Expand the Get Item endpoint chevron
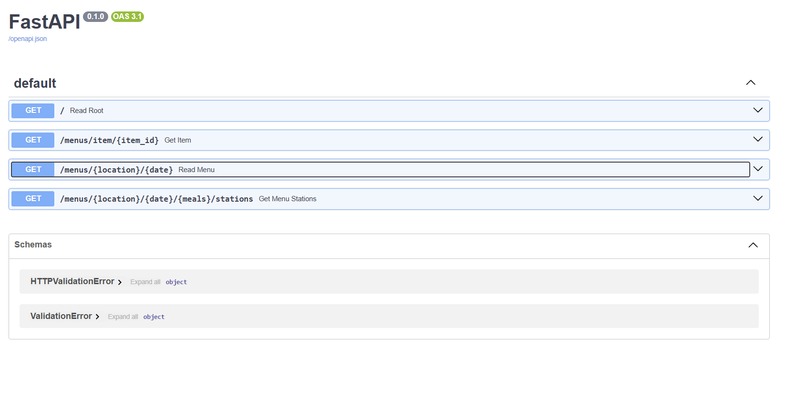The width and height of the screenshot is (806, 400). [758, 139]
